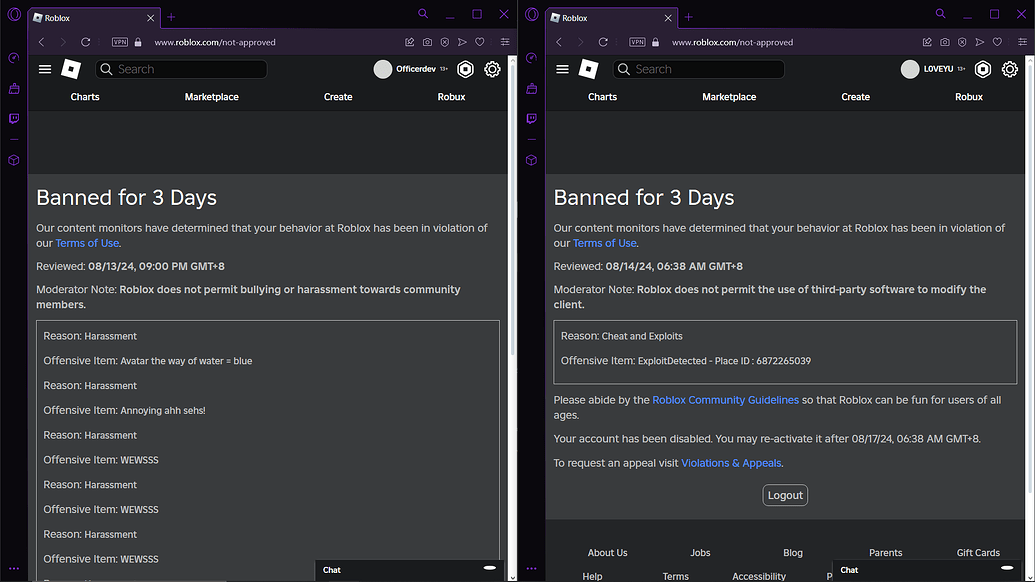Click heart bookmark icon in right address bar
The height and width of the screenshot is (582, 1035).
point(997,42)
